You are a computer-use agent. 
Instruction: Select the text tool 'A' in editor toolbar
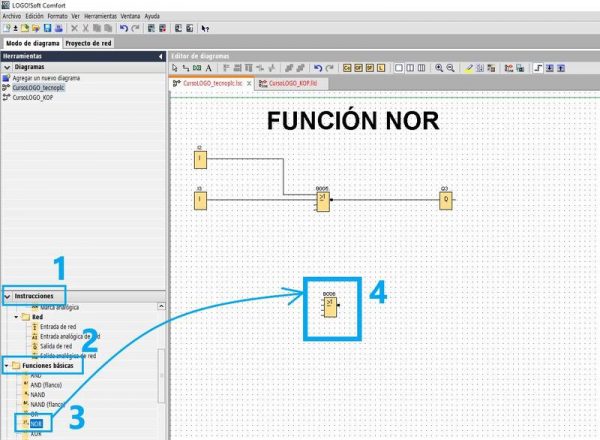[209, 67]
